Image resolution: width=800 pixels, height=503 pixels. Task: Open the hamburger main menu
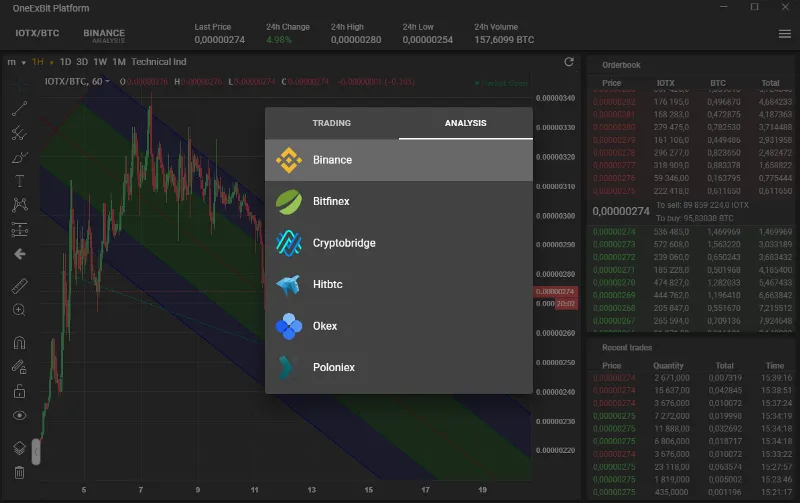(x=785, y=34)
